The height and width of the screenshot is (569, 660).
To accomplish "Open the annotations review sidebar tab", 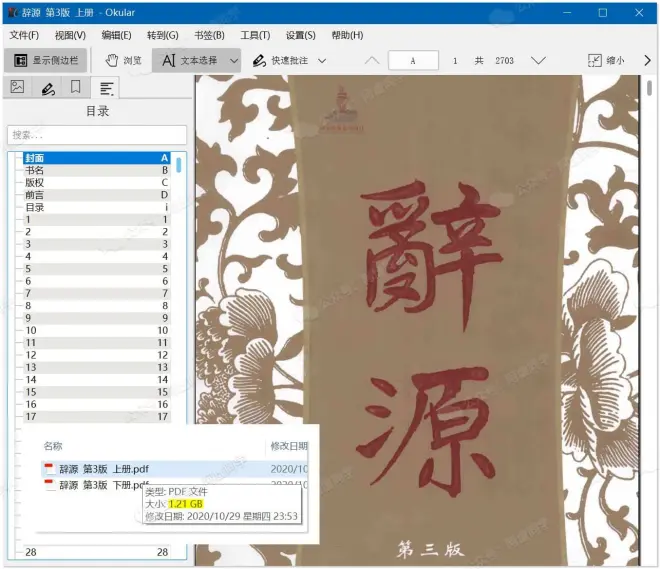I will [x=47, y=87].
